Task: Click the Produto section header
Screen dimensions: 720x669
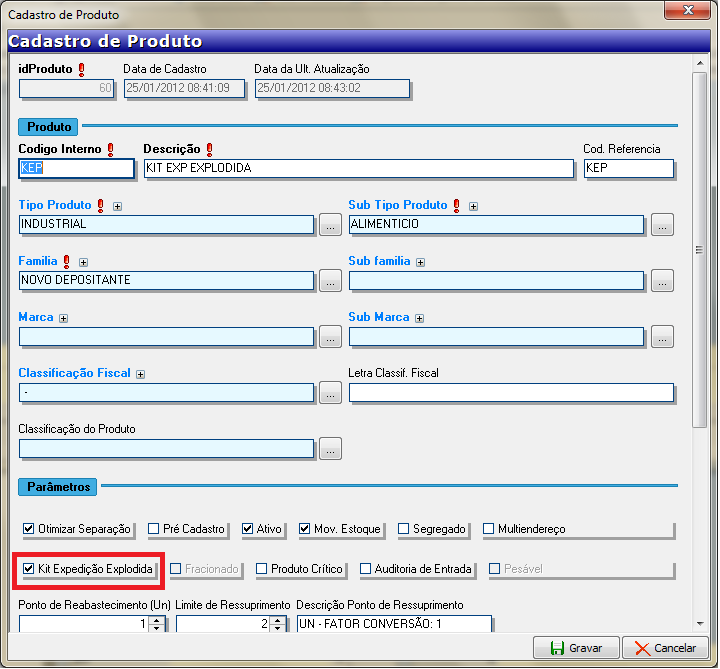Action: (48, 127)
